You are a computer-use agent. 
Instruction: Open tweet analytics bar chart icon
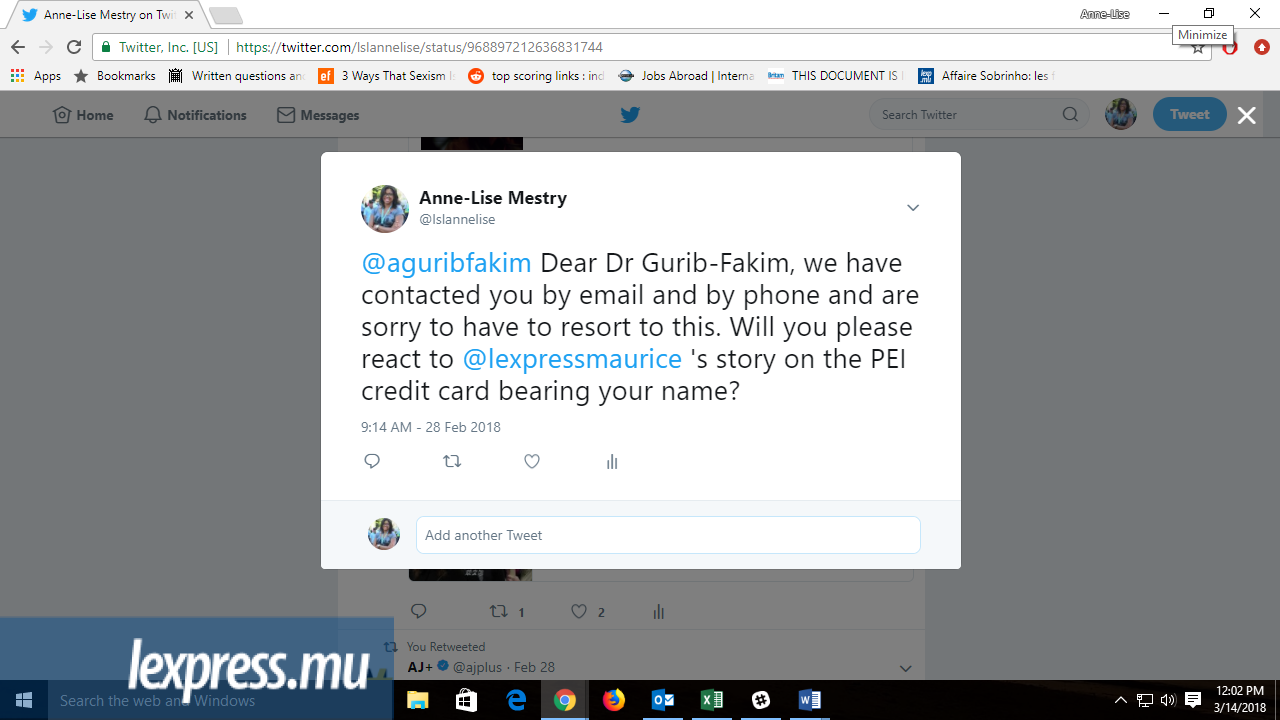point(612,461)
